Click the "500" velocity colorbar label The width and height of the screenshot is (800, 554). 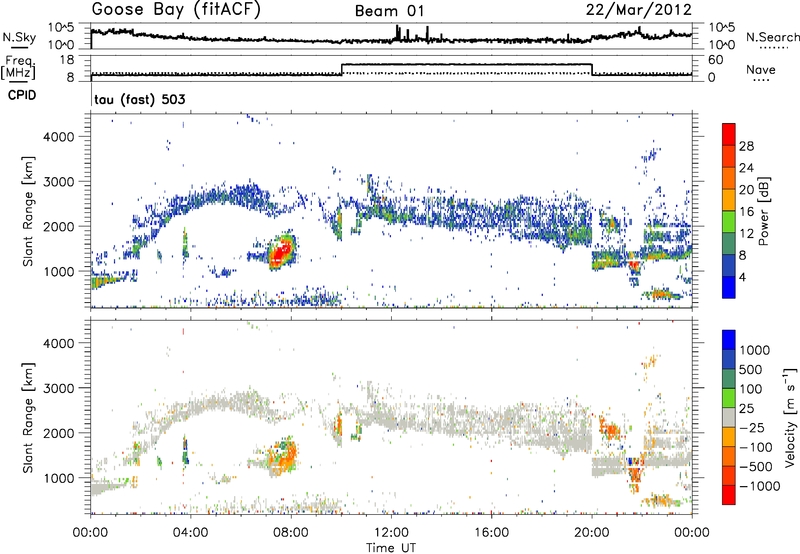751,369
